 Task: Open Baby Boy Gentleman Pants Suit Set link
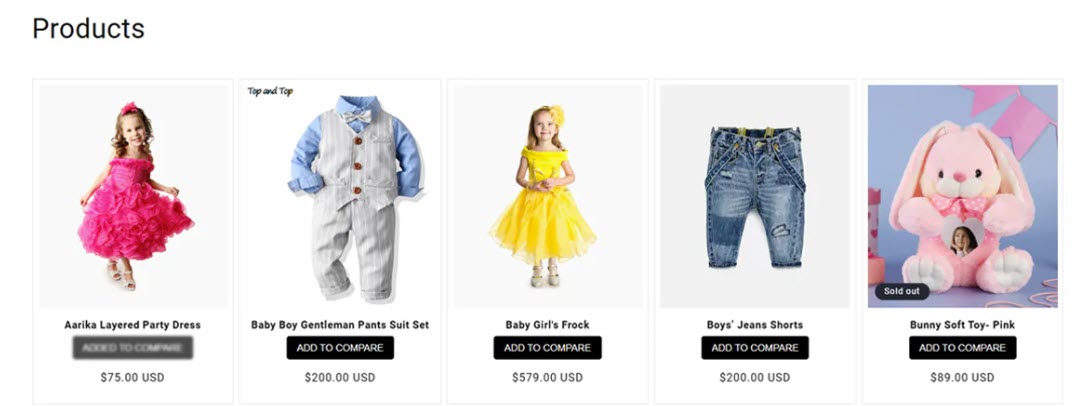pos(340,325)
